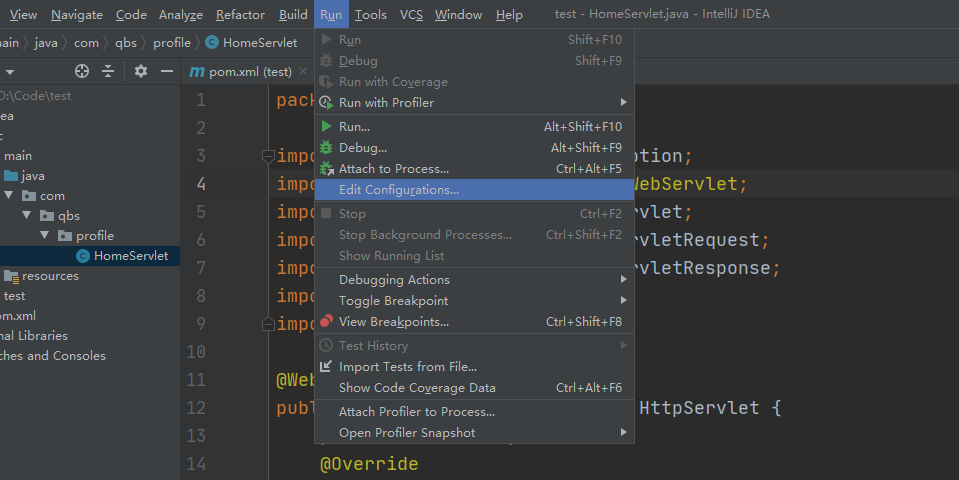Hide the Project tool window

click(x=166, y=71)
